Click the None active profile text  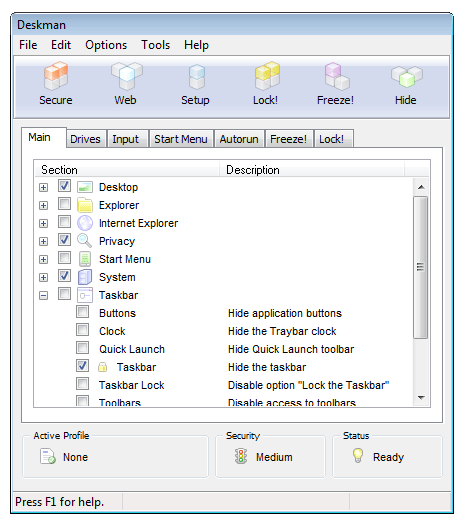(x=75, y=457)
